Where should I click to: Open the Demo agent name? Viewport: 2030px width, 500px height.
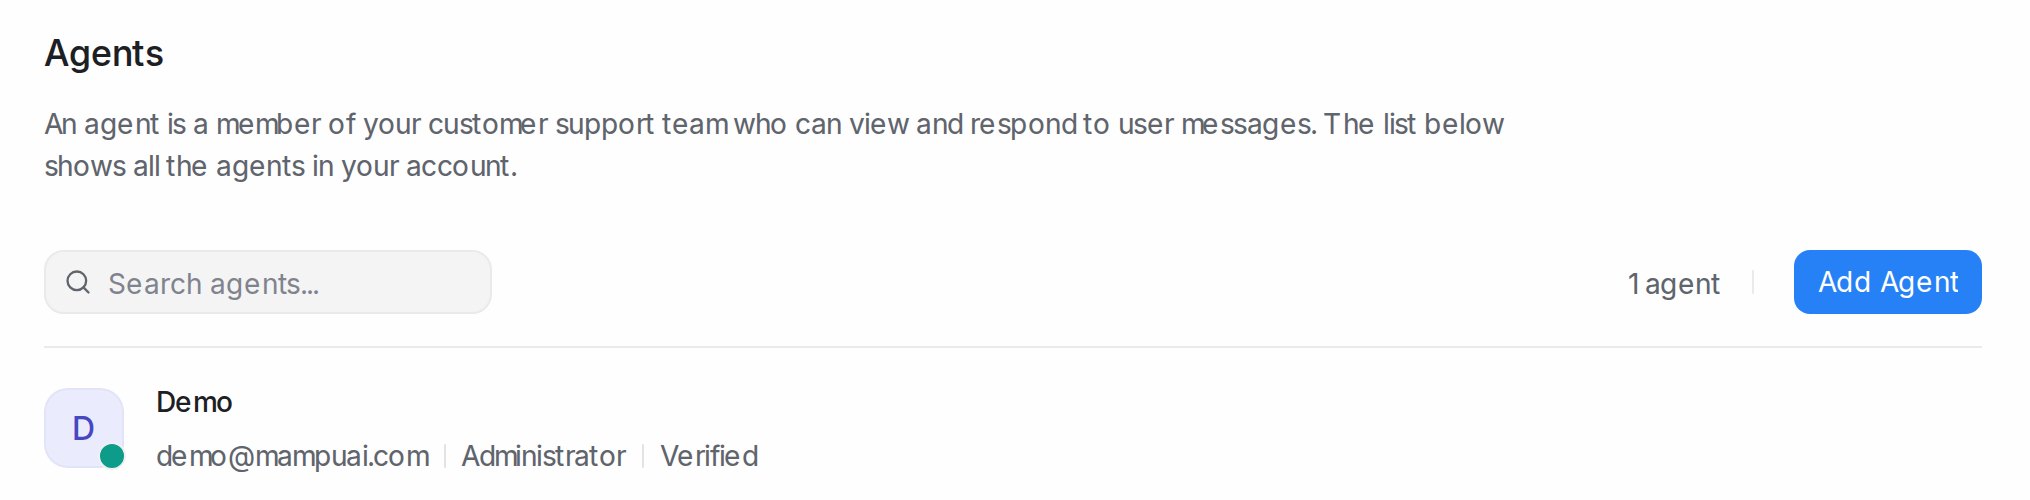point(194,402)
